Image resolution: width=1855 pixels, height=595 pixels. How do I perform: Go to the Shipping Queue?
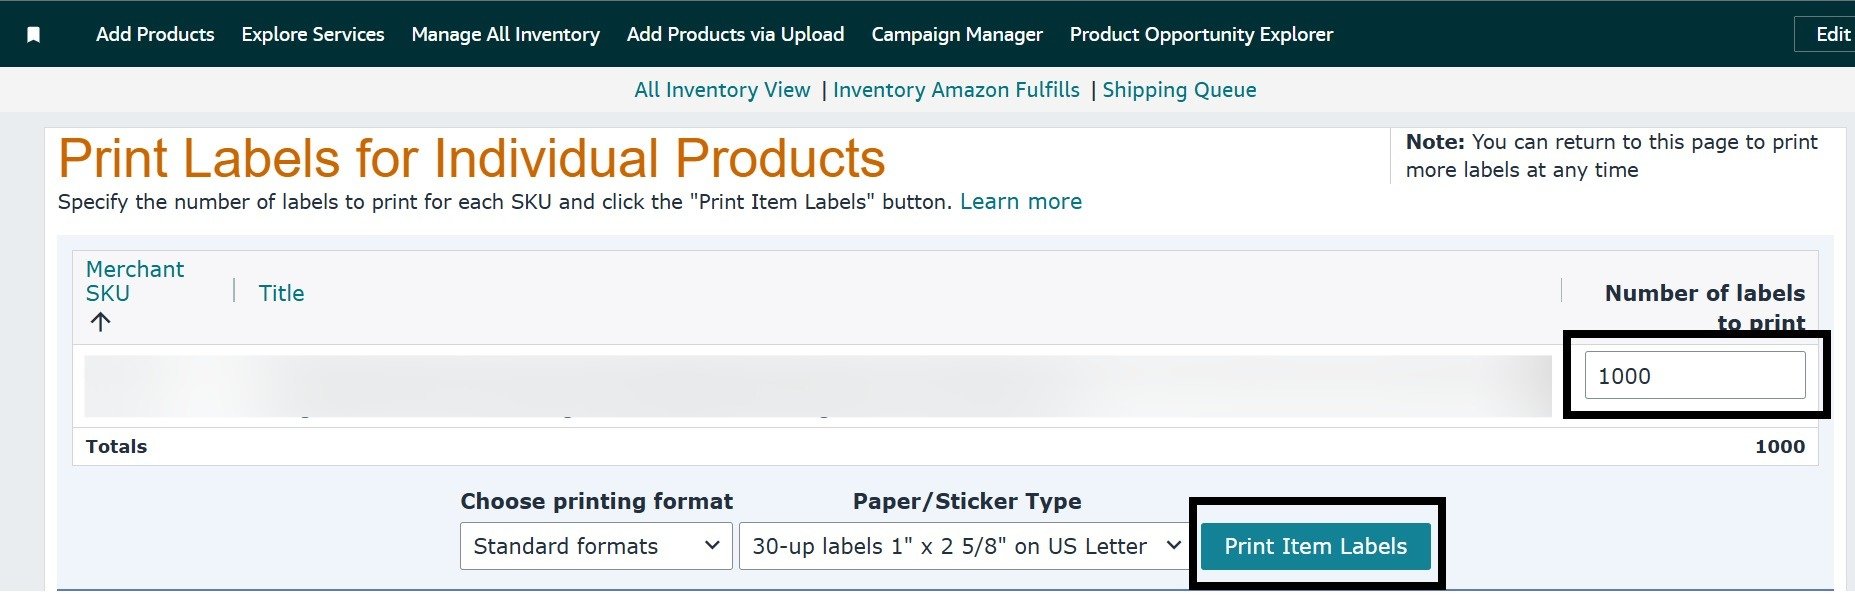point(1179,90)
